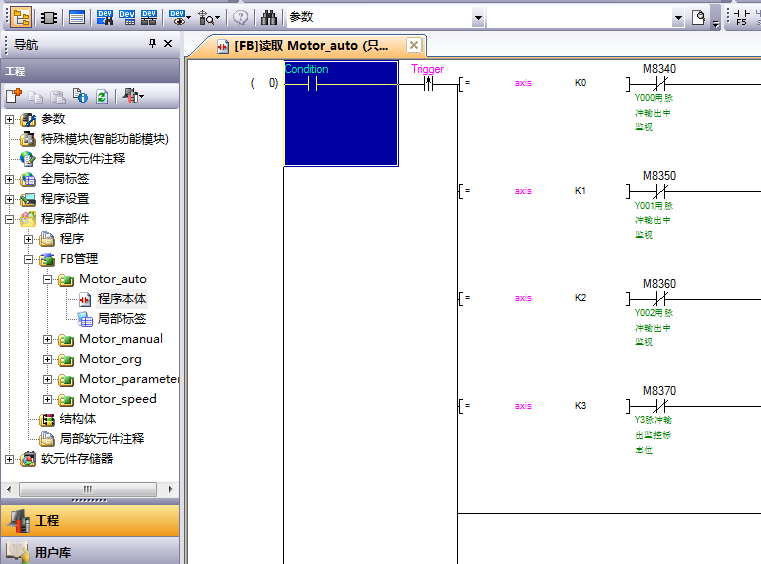This screenshot has width=761, height=564.
Task: Click the navigation tree horizontal scrollbar
Action: click(90, 489)
